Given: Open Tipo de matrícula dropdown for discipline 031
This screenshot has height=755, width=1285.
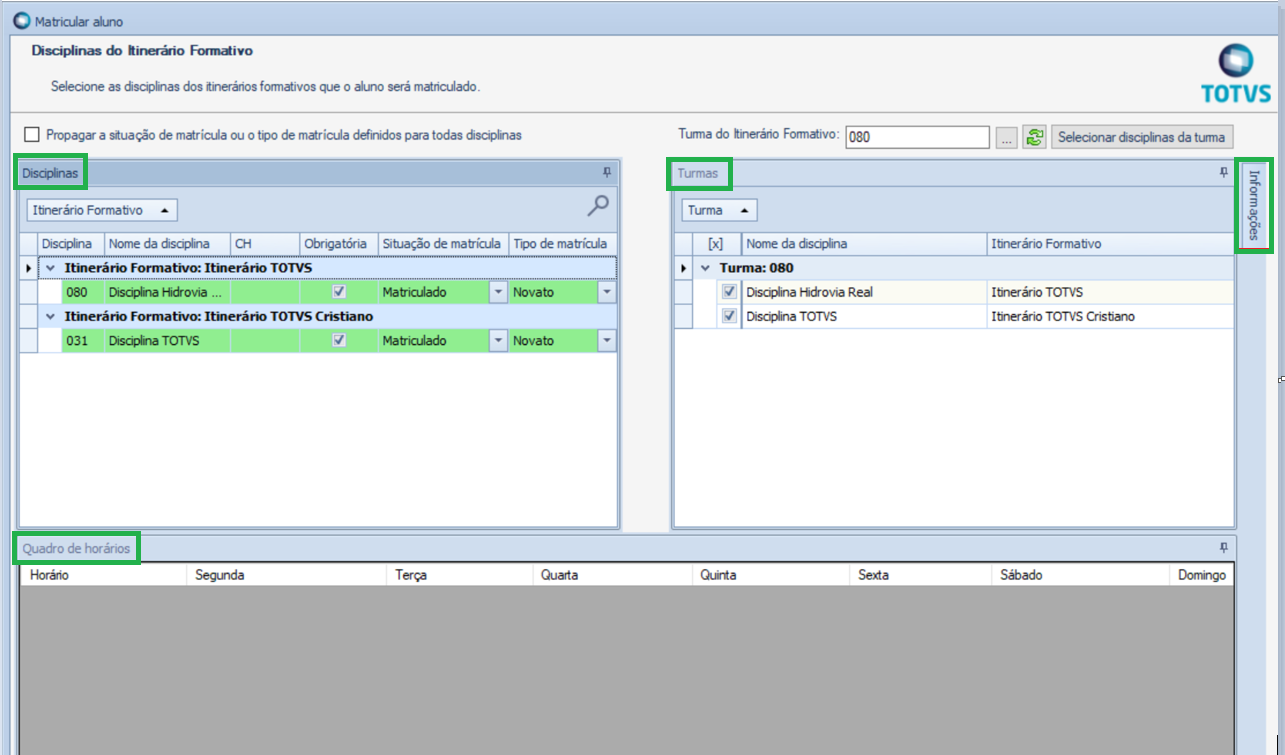Looking at the screenshot, I should [606, 340].
